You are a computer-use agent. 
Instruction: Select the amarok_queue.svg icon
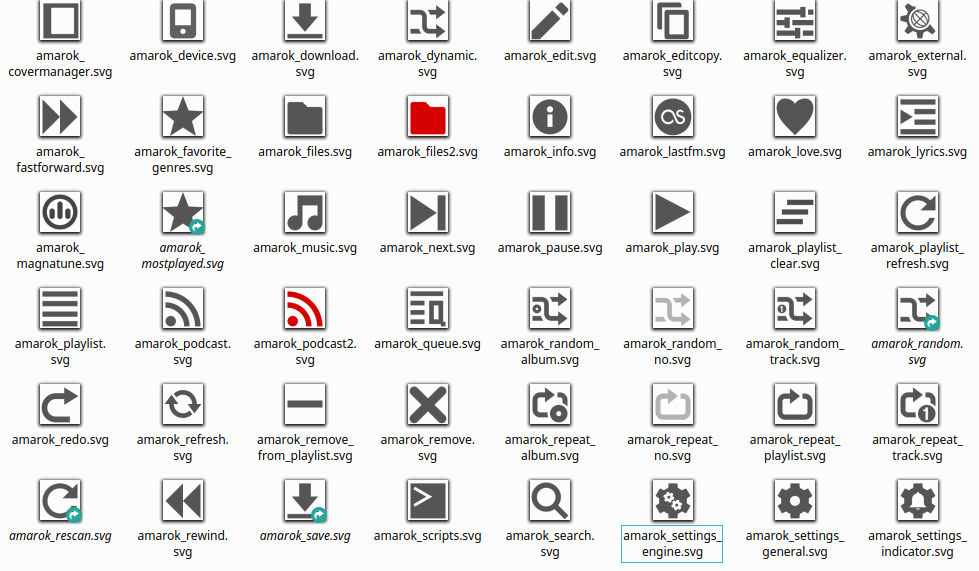[427, 309]
